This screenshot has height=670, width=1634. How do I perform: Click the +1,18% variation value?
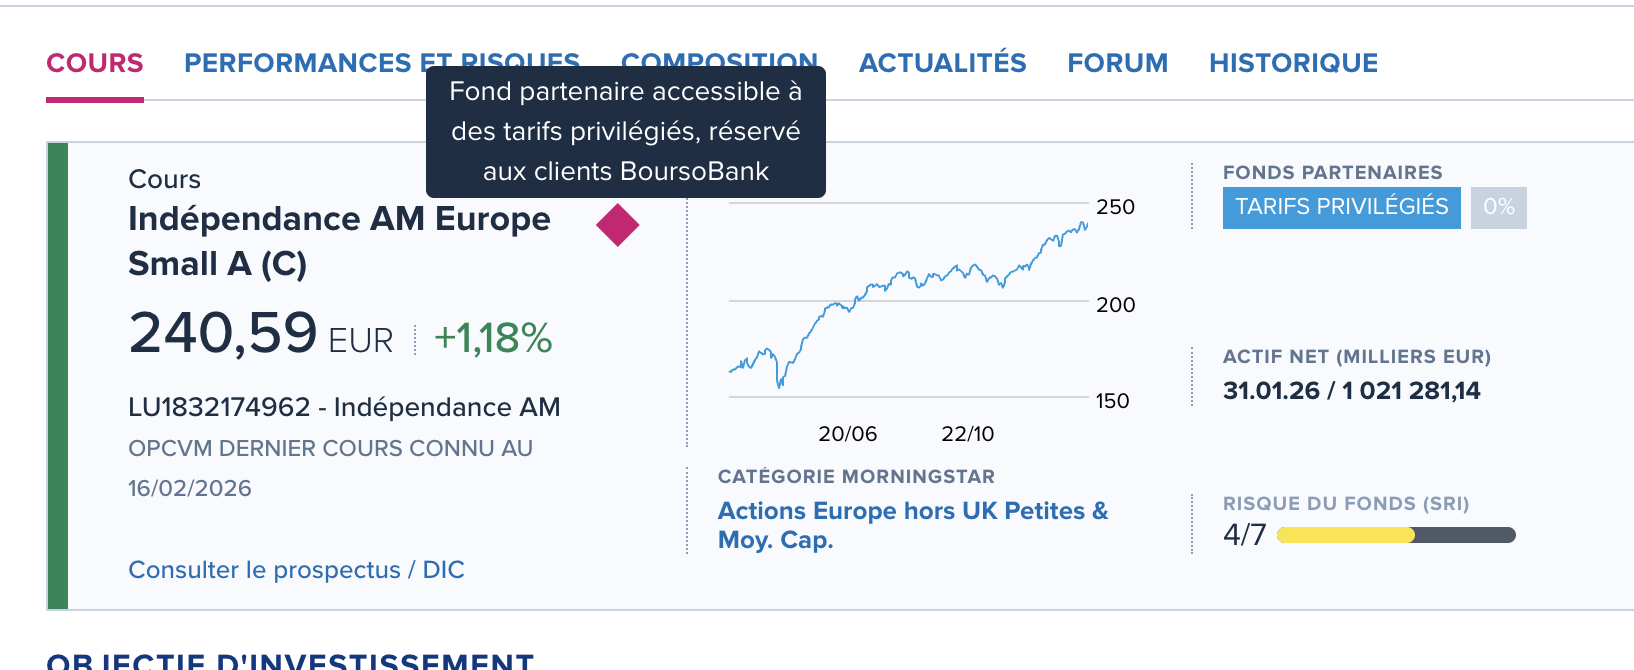click(x=493, y=338)
